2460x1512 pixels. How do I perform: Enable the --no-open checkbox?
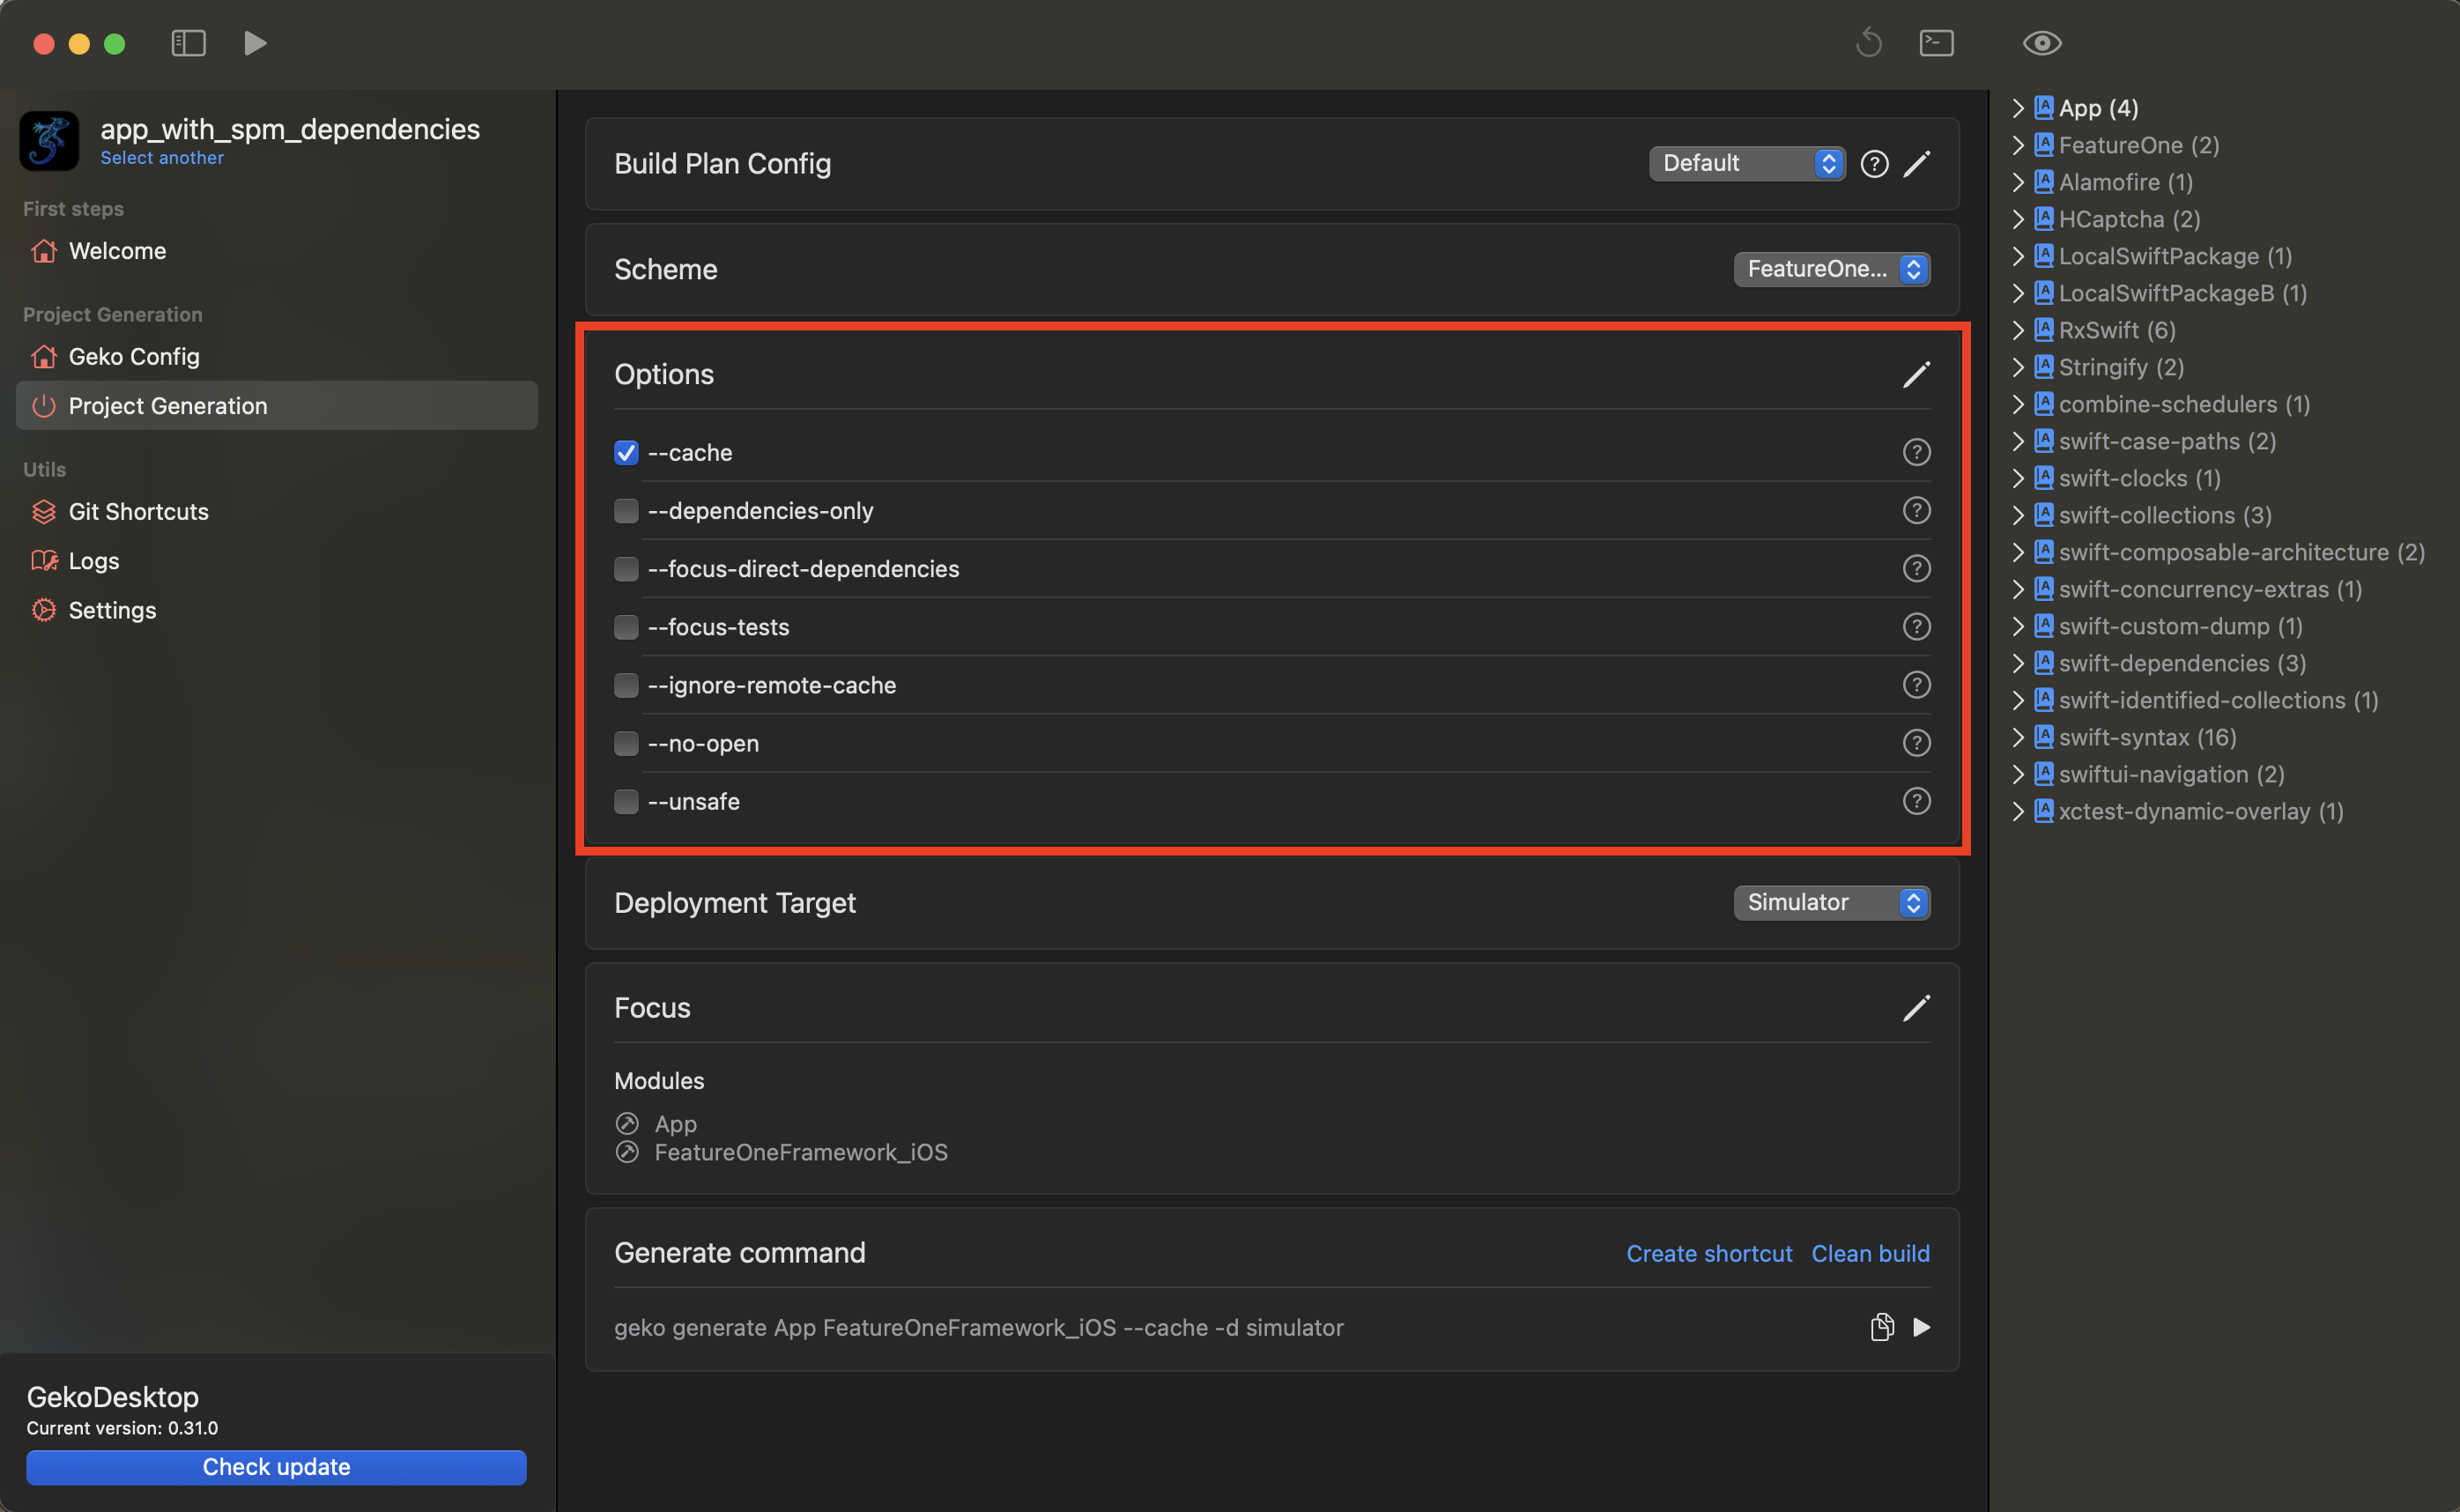pyautogui.click(x=626, y=743)
